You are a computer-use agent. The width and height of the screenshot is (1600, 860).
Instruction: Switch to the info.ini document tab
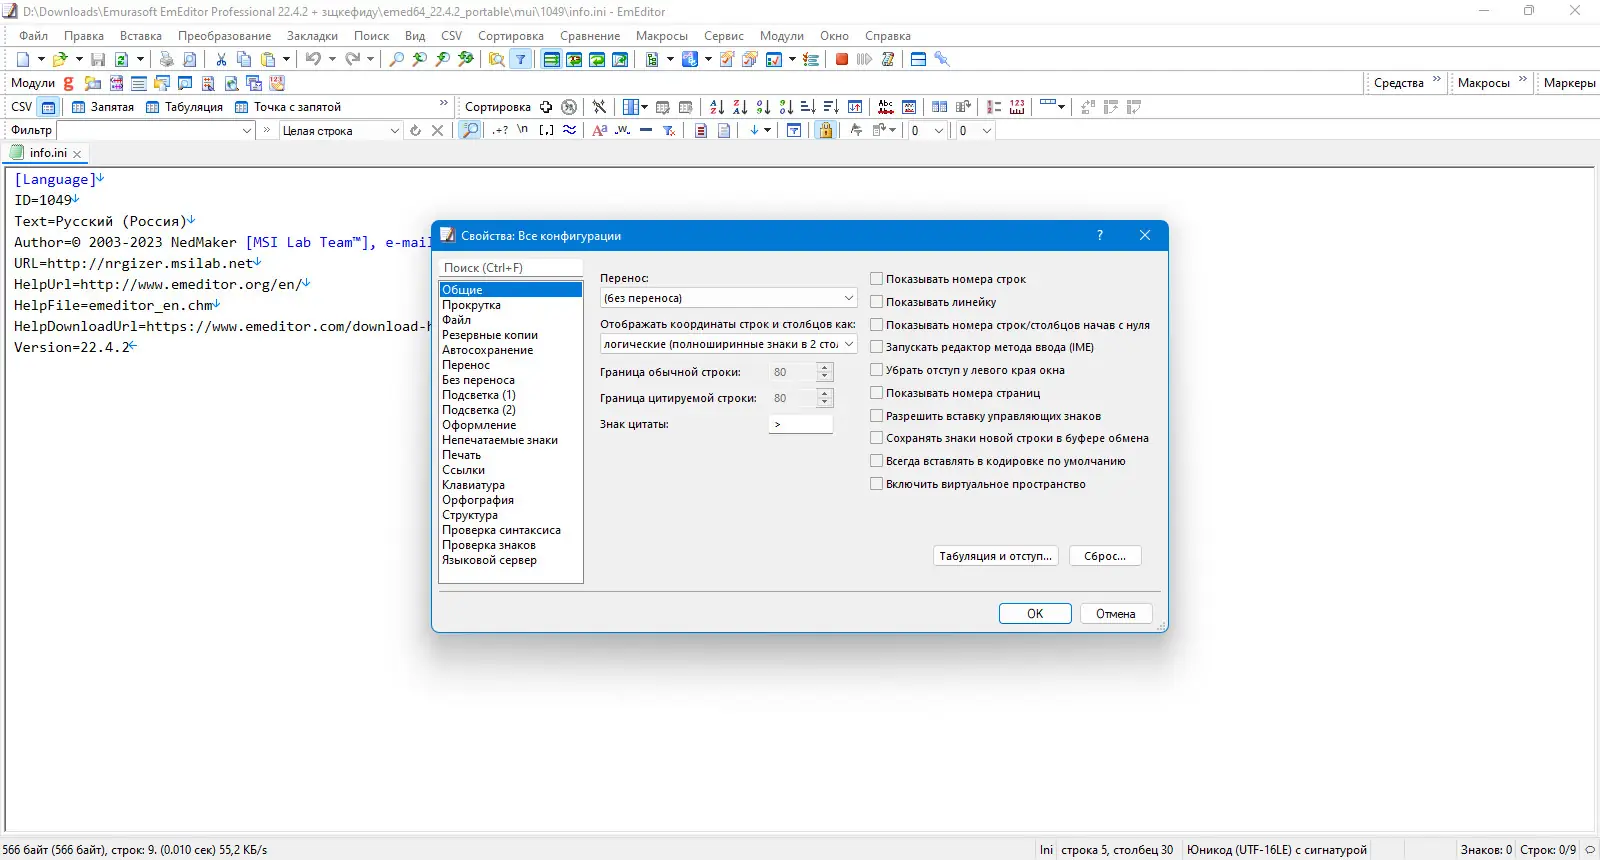coord(47,153)
